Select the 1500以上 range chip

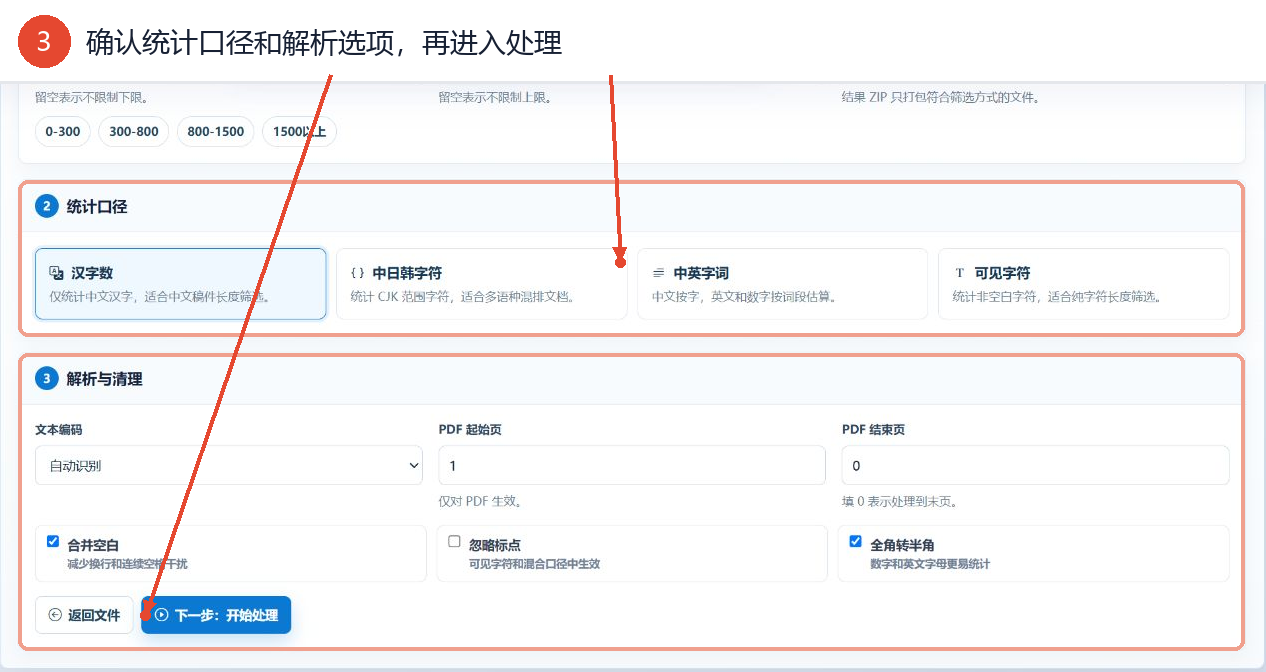[299, 131]
